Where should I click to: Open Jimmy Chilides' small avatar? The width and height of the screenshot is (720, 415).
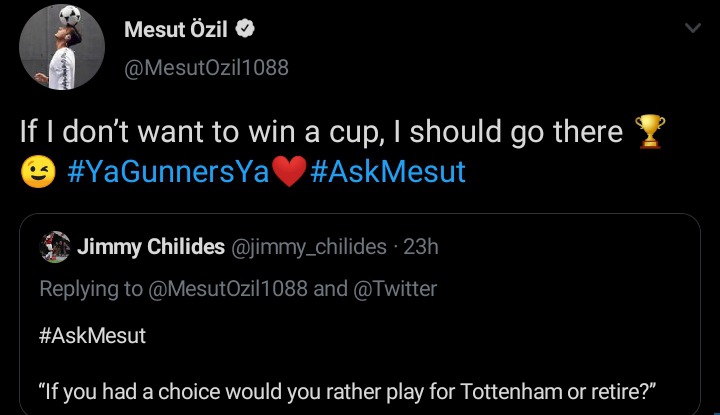point(55,247)
